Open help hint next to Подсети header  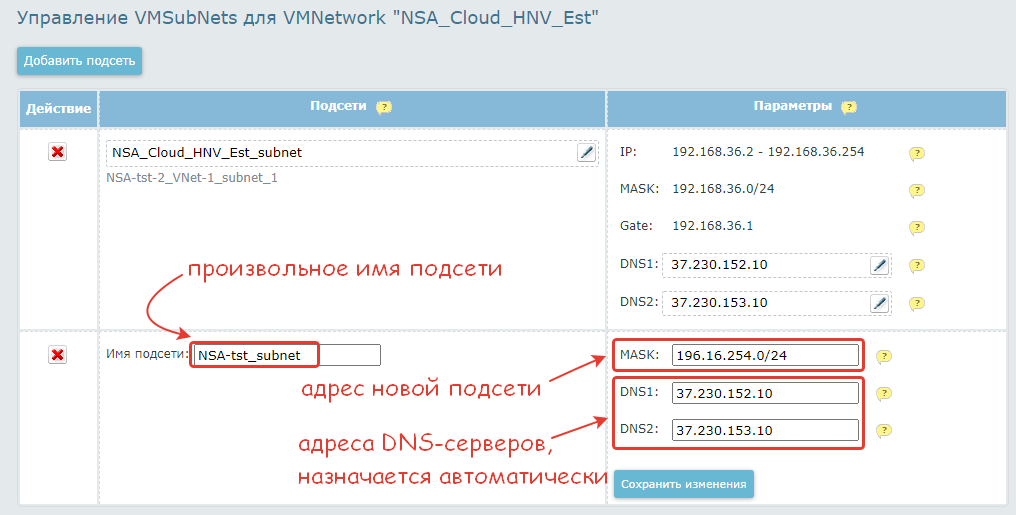(x=384, y=108)
